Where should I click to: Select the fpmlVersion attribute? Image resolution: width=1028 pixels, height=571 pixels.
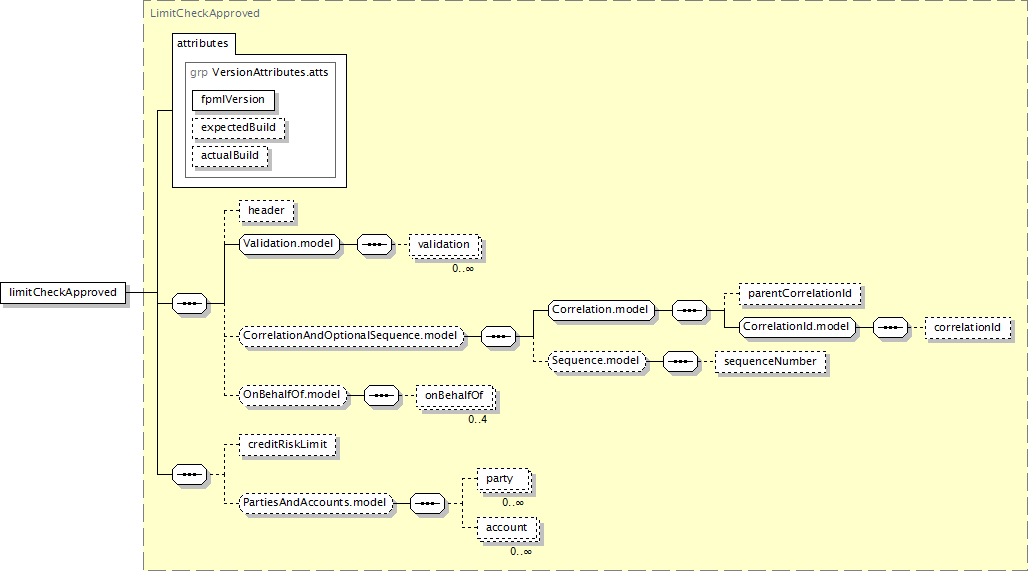[x=233, y=100]
